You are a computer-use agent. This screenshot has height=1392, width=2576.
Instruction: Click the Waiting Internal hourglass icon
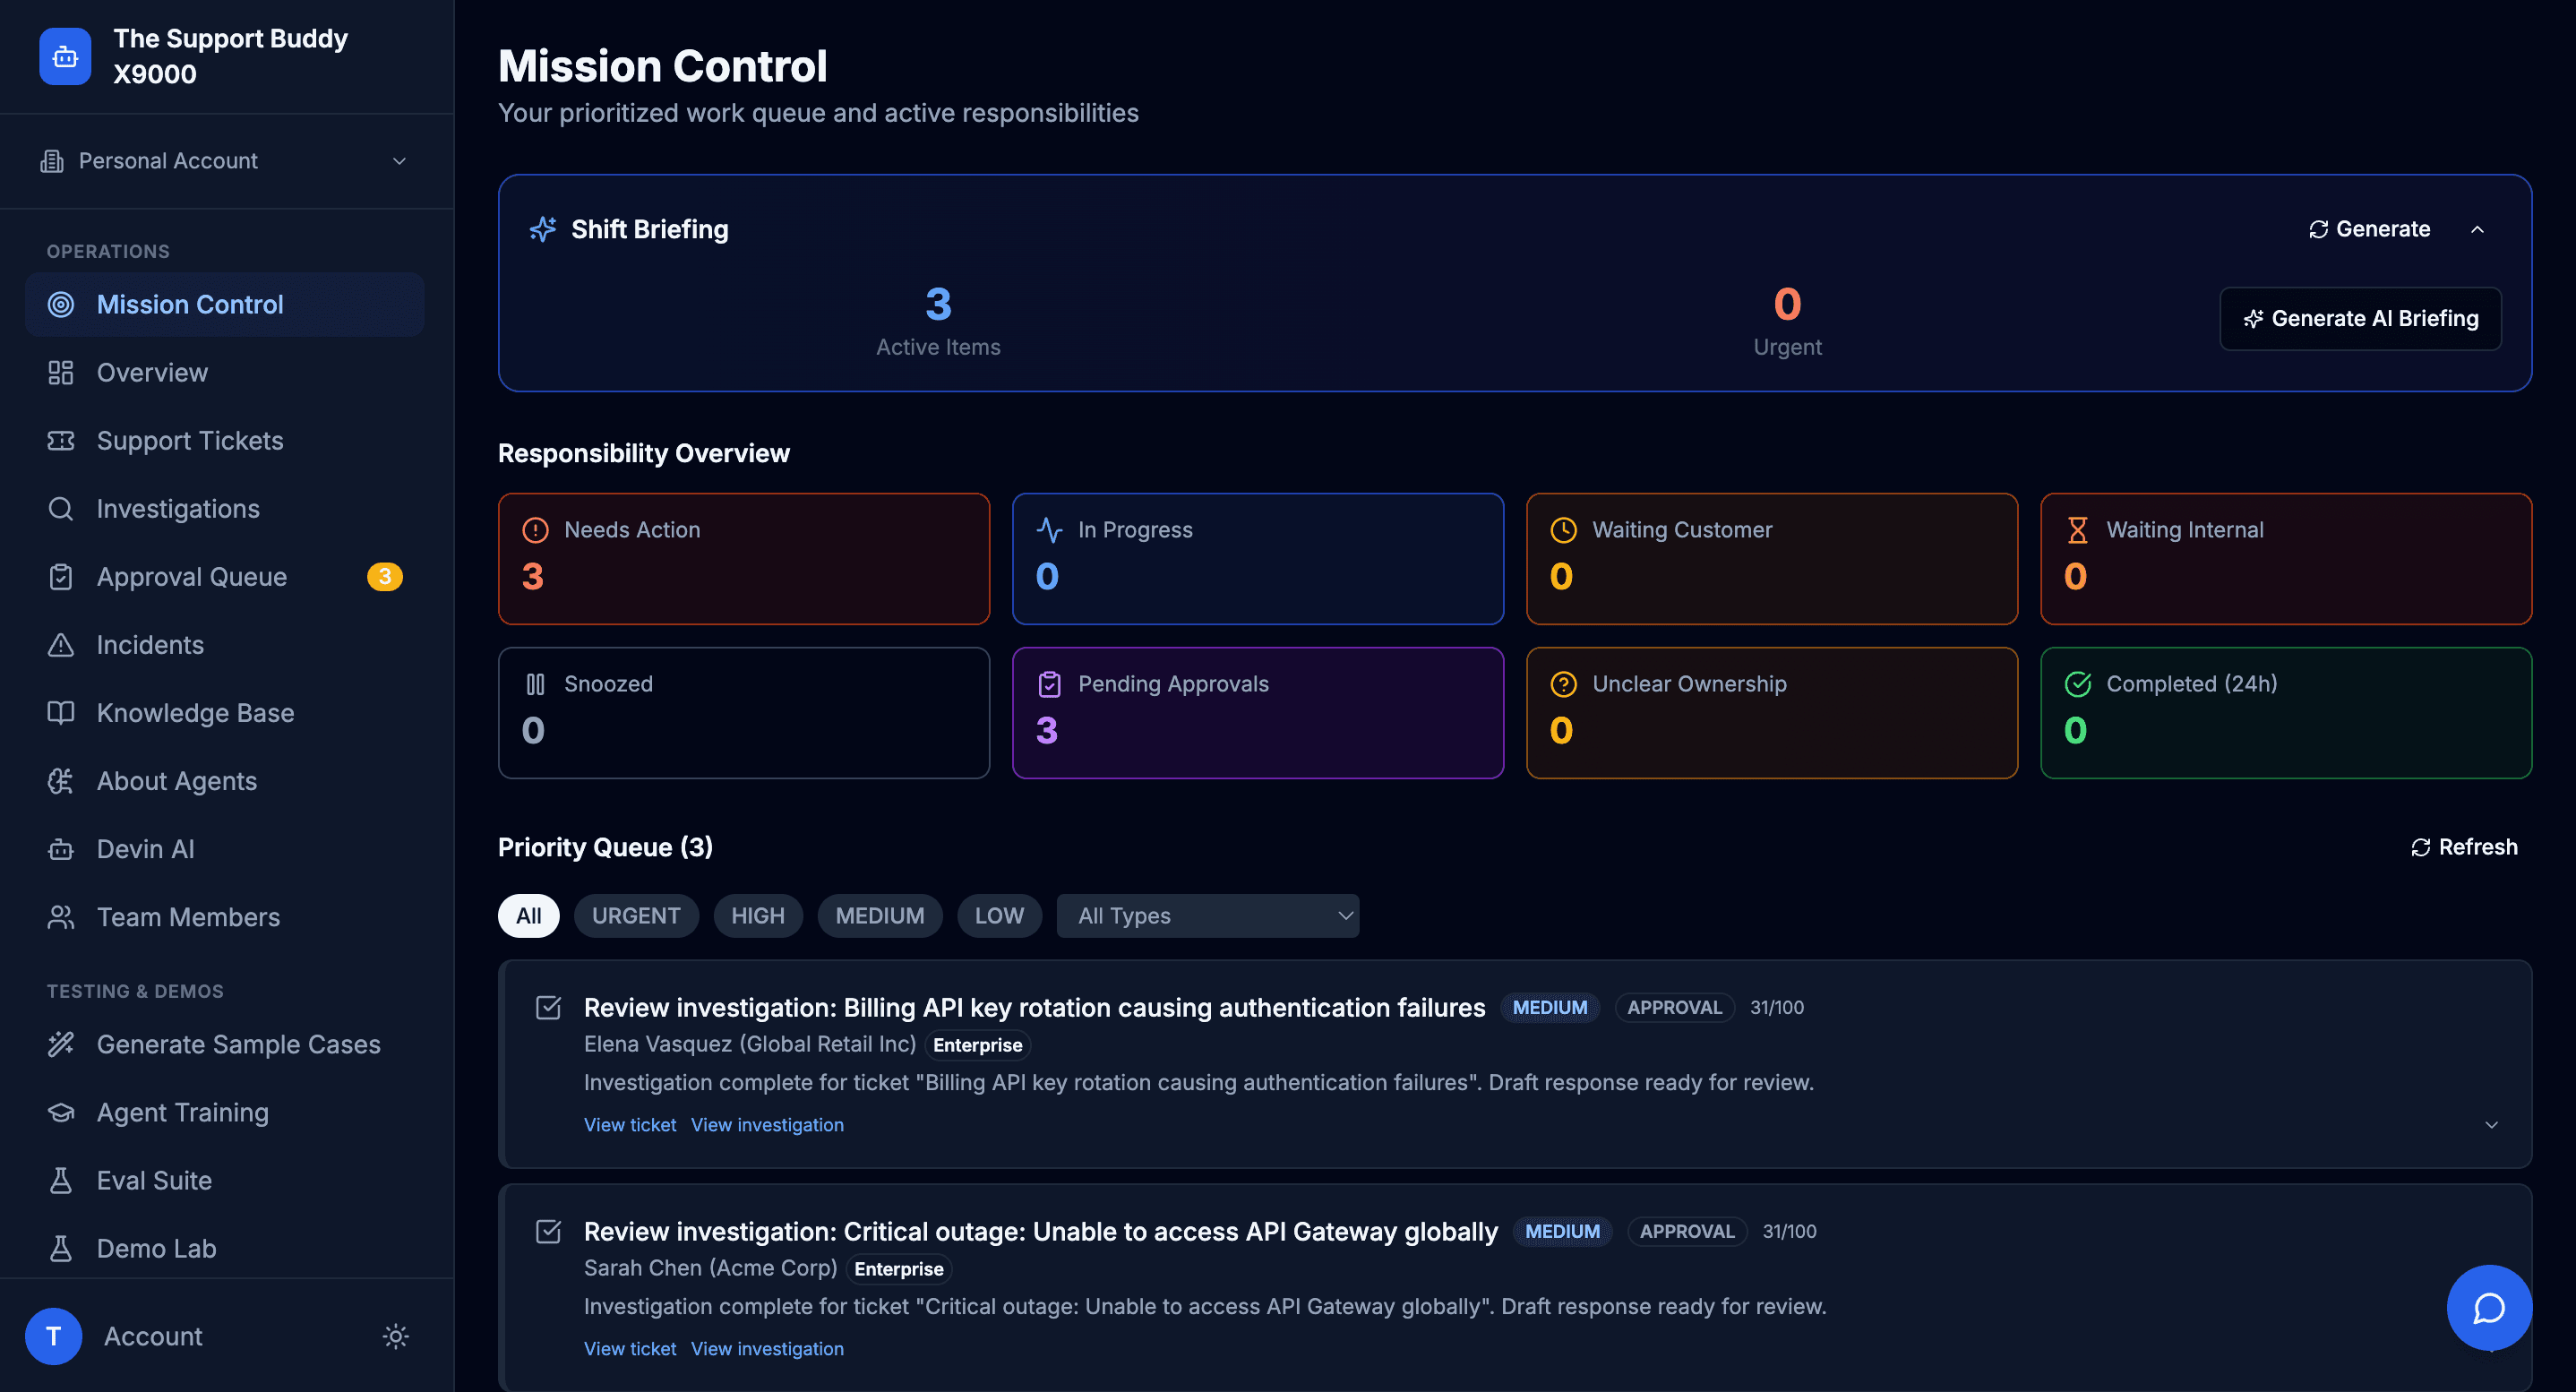click(2077, 529)
